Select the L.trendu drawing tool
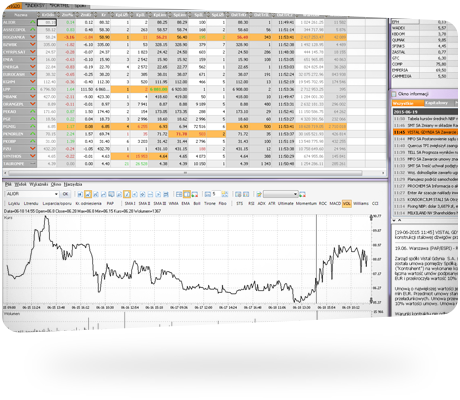The height and width of the screenshot is (400, 460). point(31,203)
